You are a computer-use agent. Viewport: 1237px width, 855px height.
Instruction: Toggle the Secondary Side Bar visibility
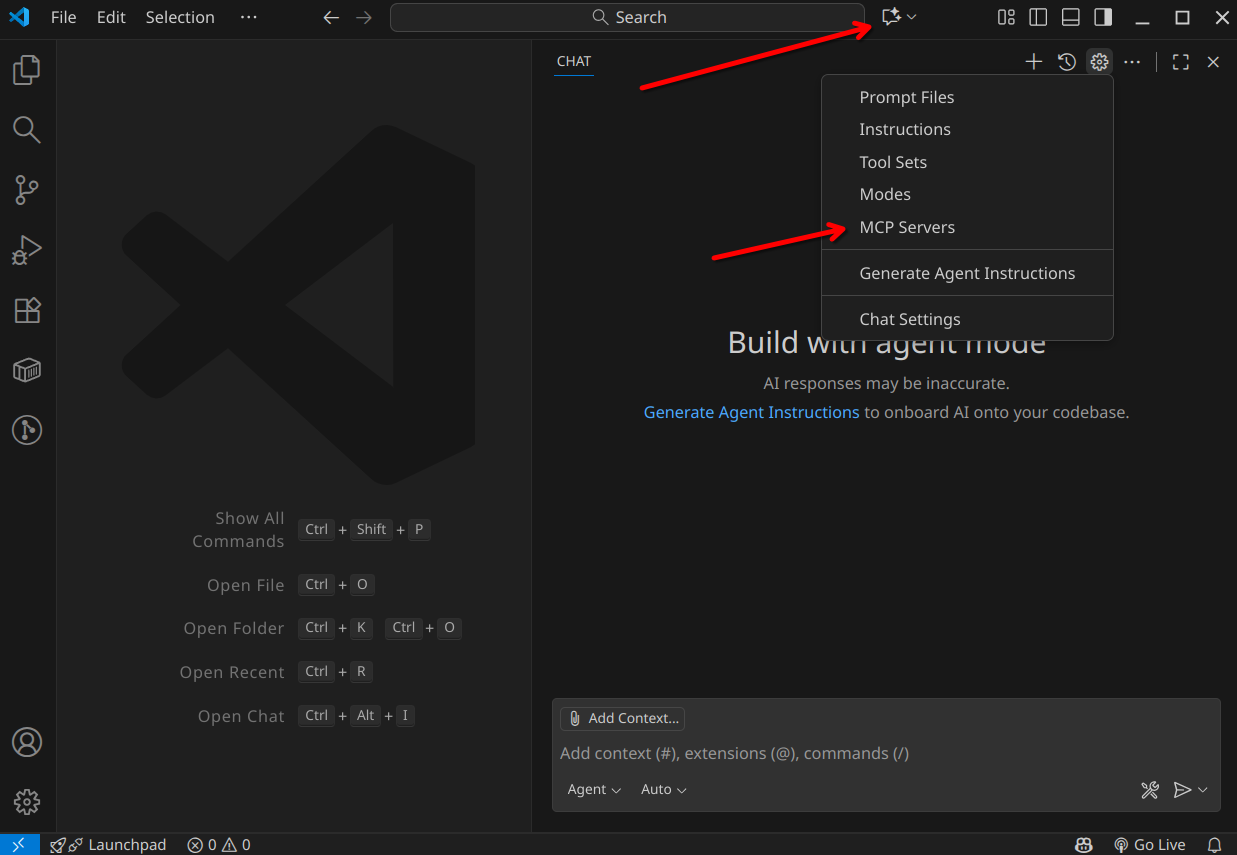[x=1103, y=17]
